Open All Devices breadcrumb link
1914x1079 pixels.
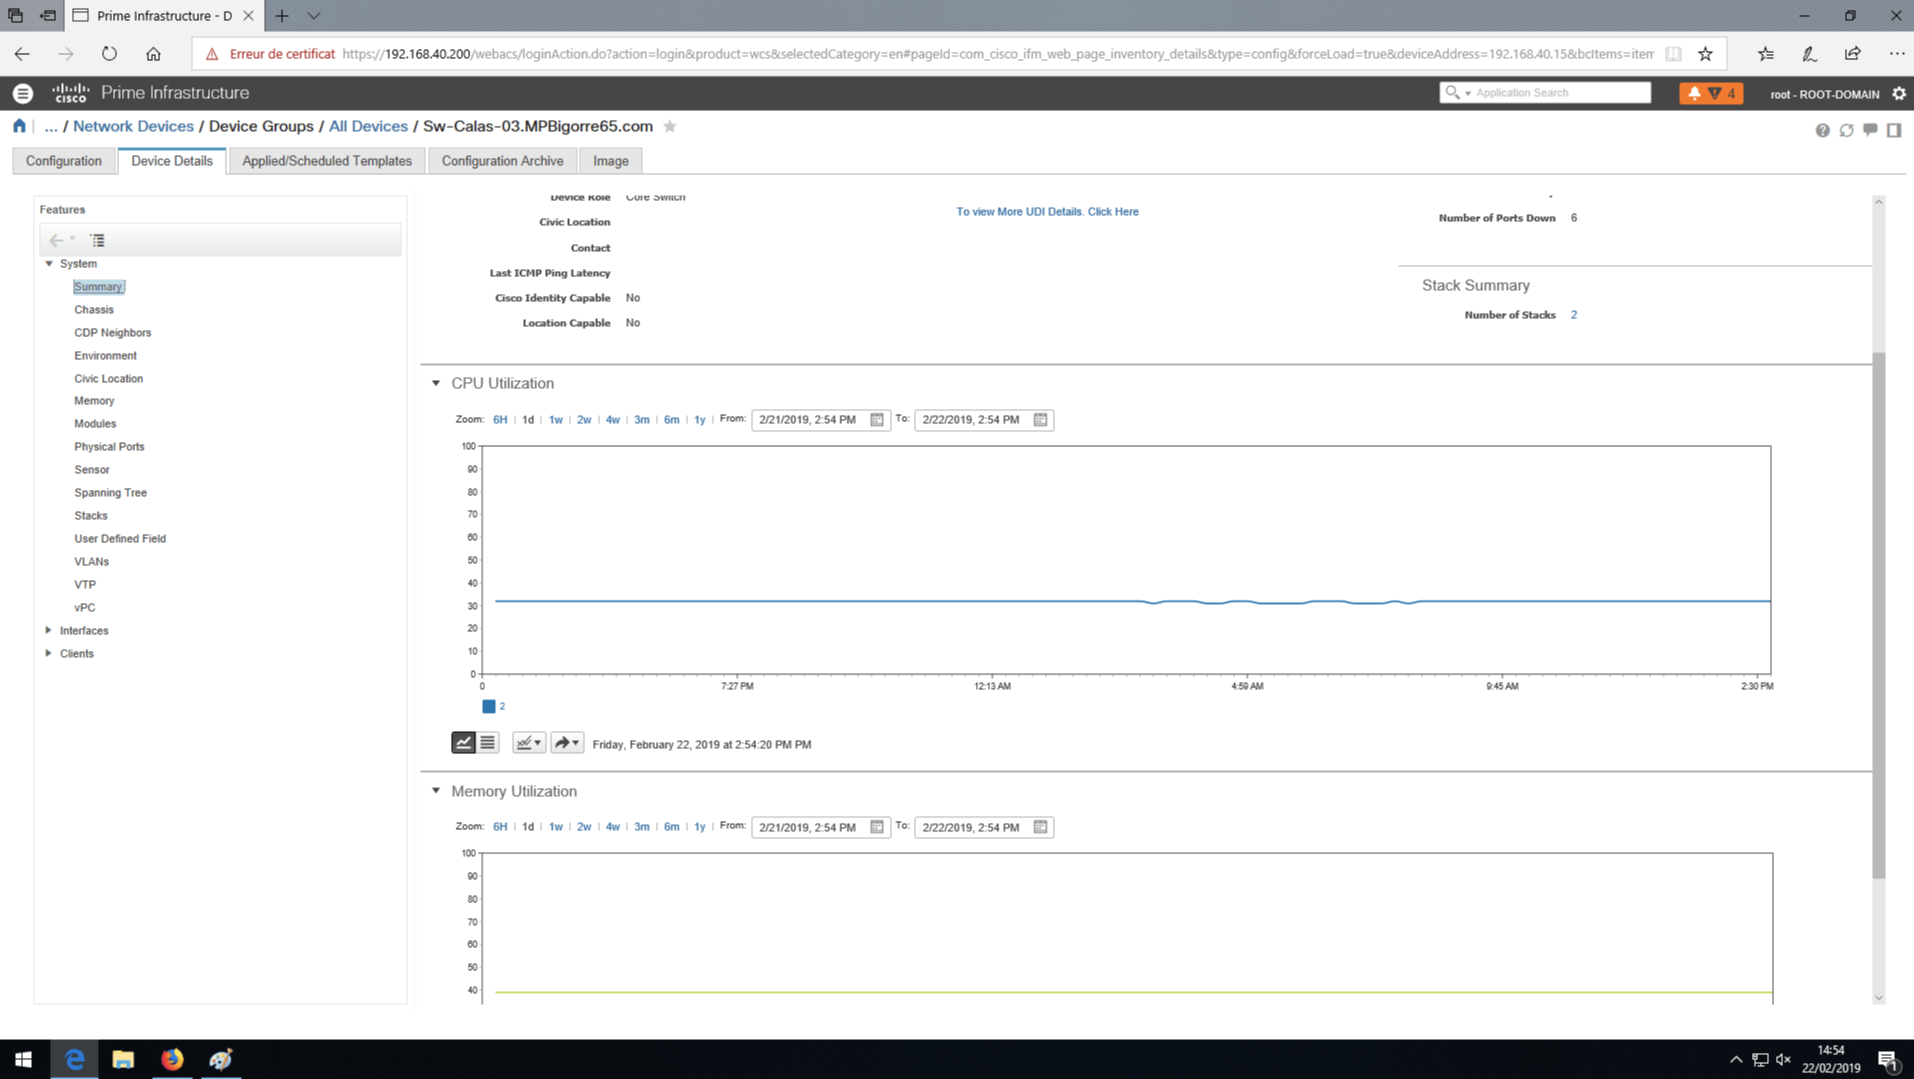368,126
